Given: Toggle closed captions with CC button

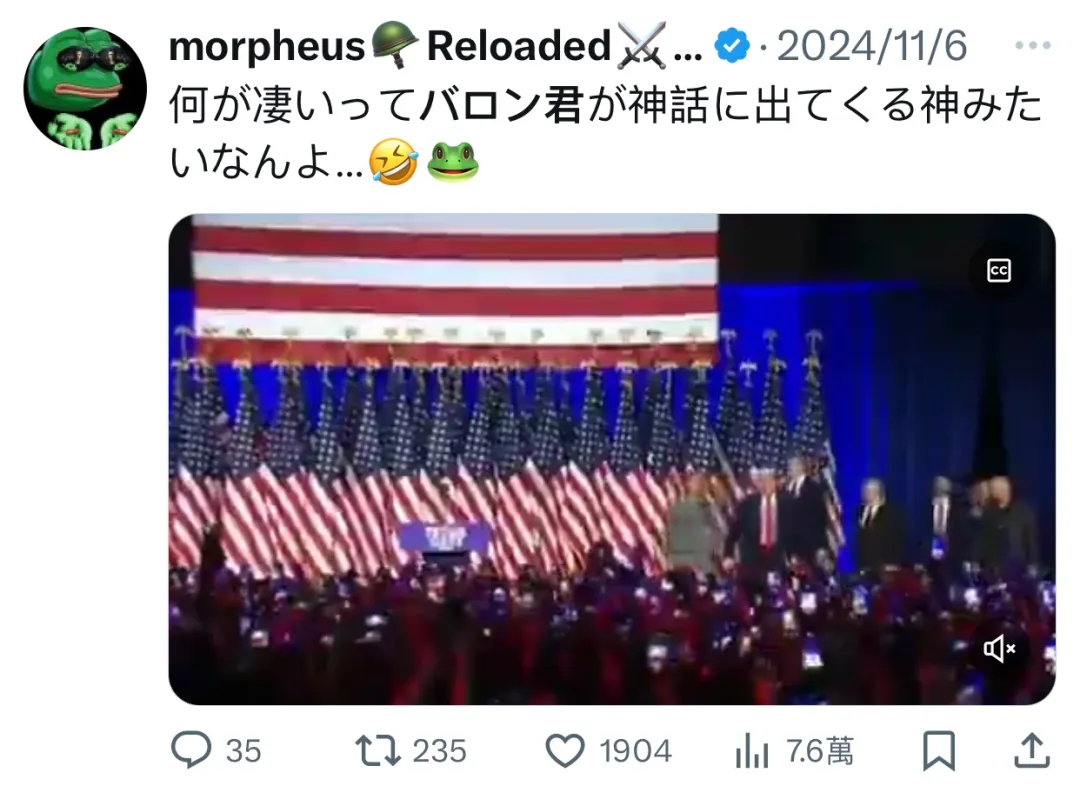Looking at the screenshot, I should pos(999,271).
